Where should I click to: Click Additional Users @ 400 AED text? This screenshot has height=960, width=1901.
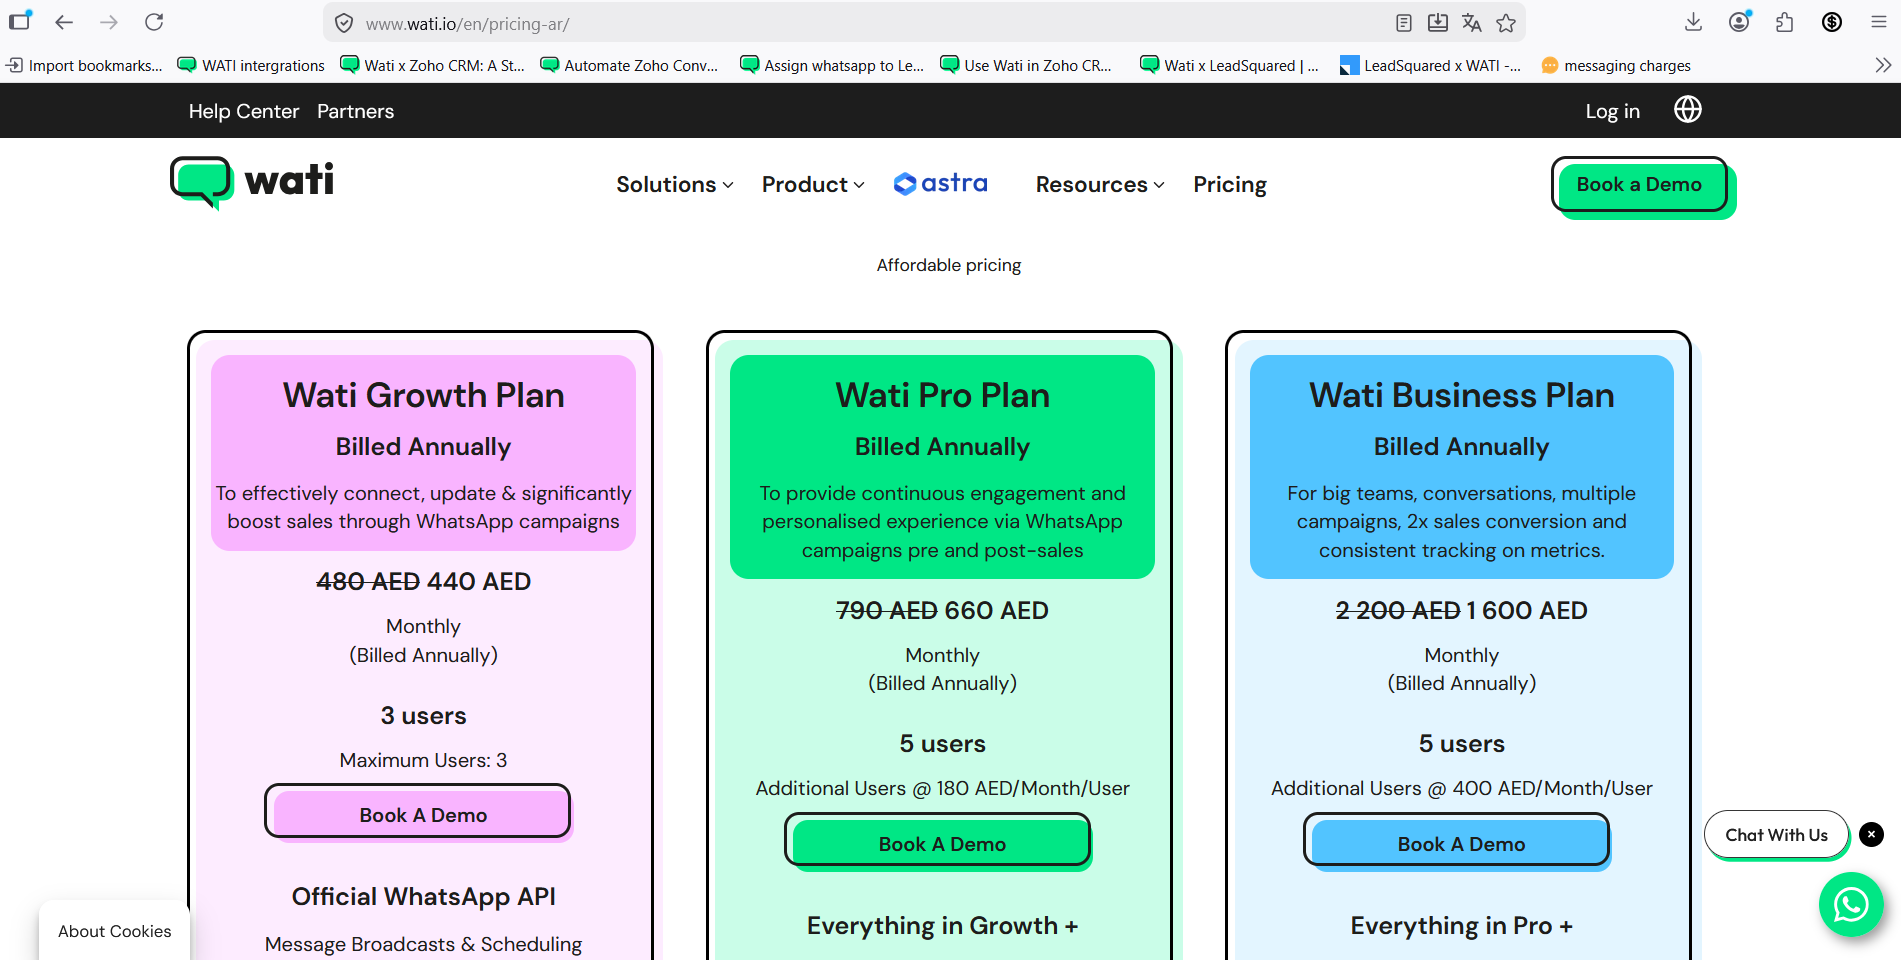click(1461, 788)
